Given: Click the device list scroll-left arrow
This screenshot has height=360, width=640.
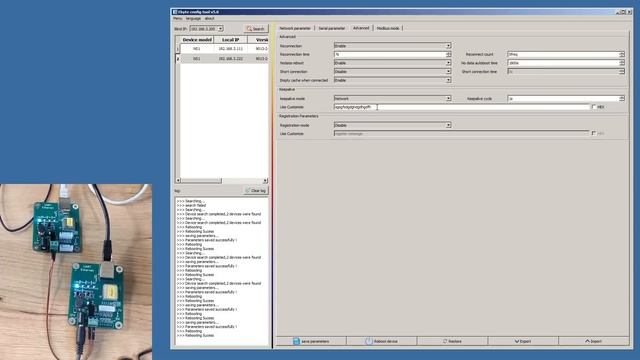Looking at the screenshot, I should coord(178,180).
